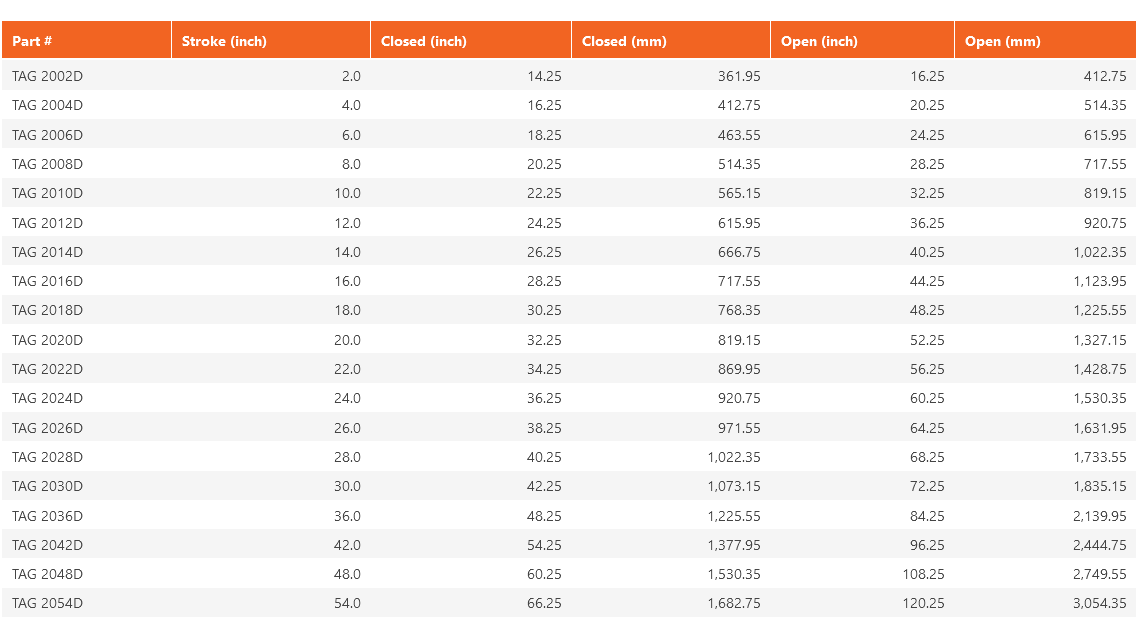This screenshot has width=1136, height=627.
Task: Click the Part # column header
Action: click(32, 41)
